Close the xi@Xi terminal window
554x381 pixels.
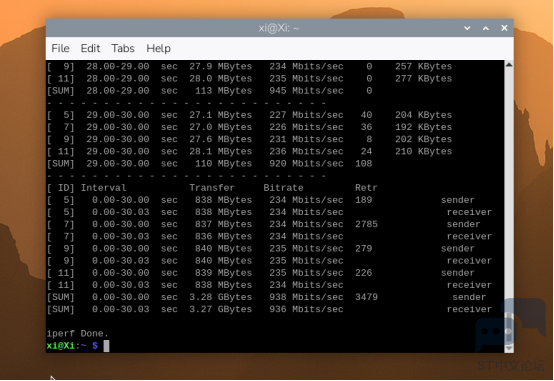[504, 28]
